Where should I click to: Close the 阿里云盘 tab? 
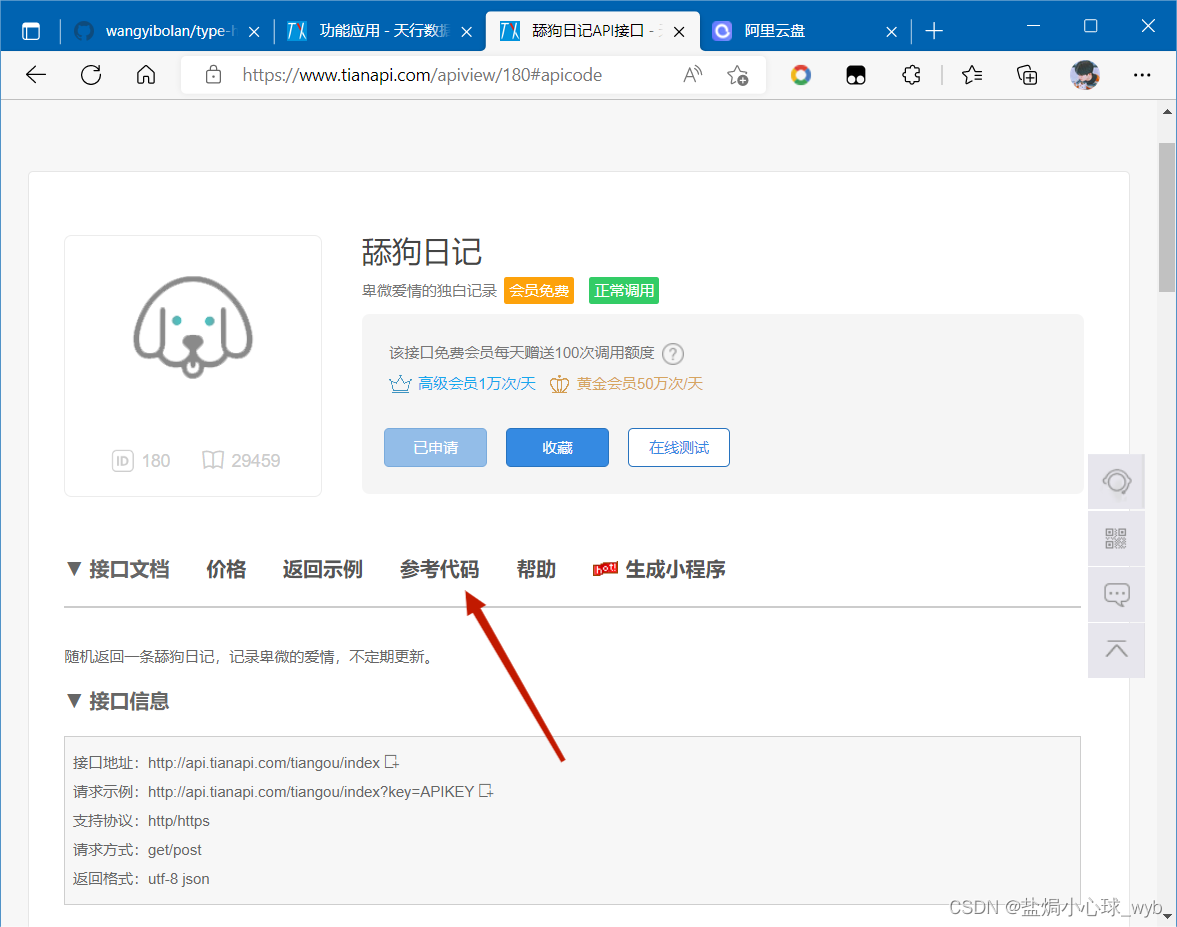point(891,32)
